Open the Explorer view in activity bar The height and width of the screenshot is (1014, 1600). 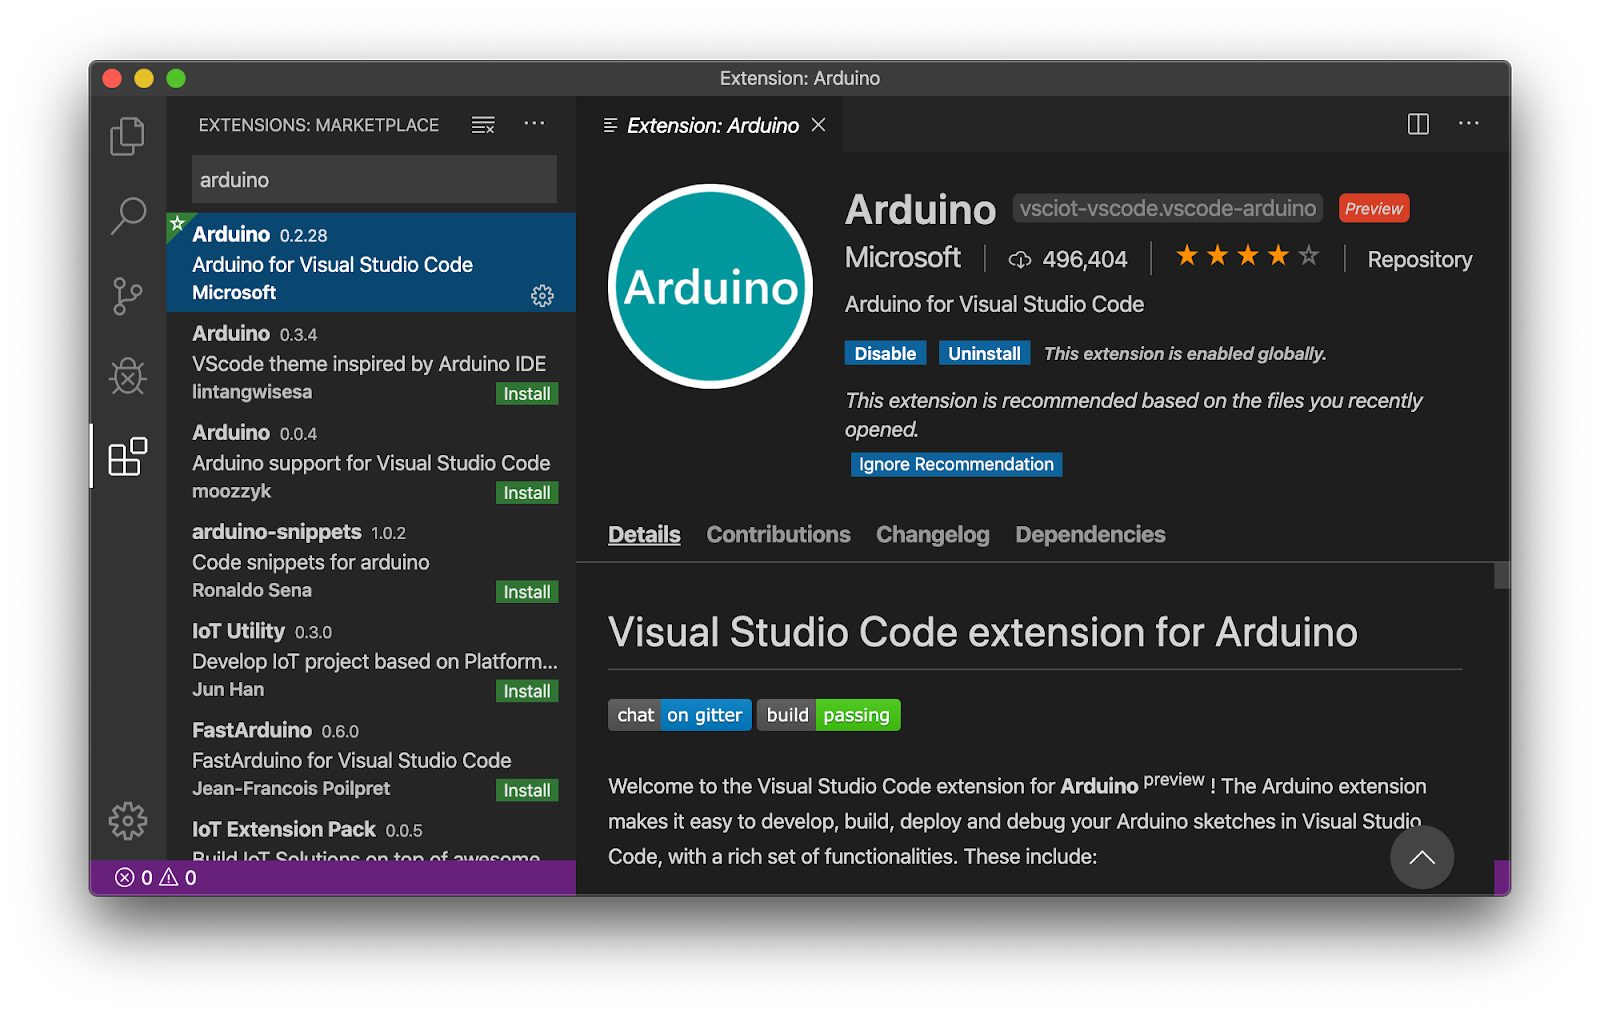click(127, 136)
